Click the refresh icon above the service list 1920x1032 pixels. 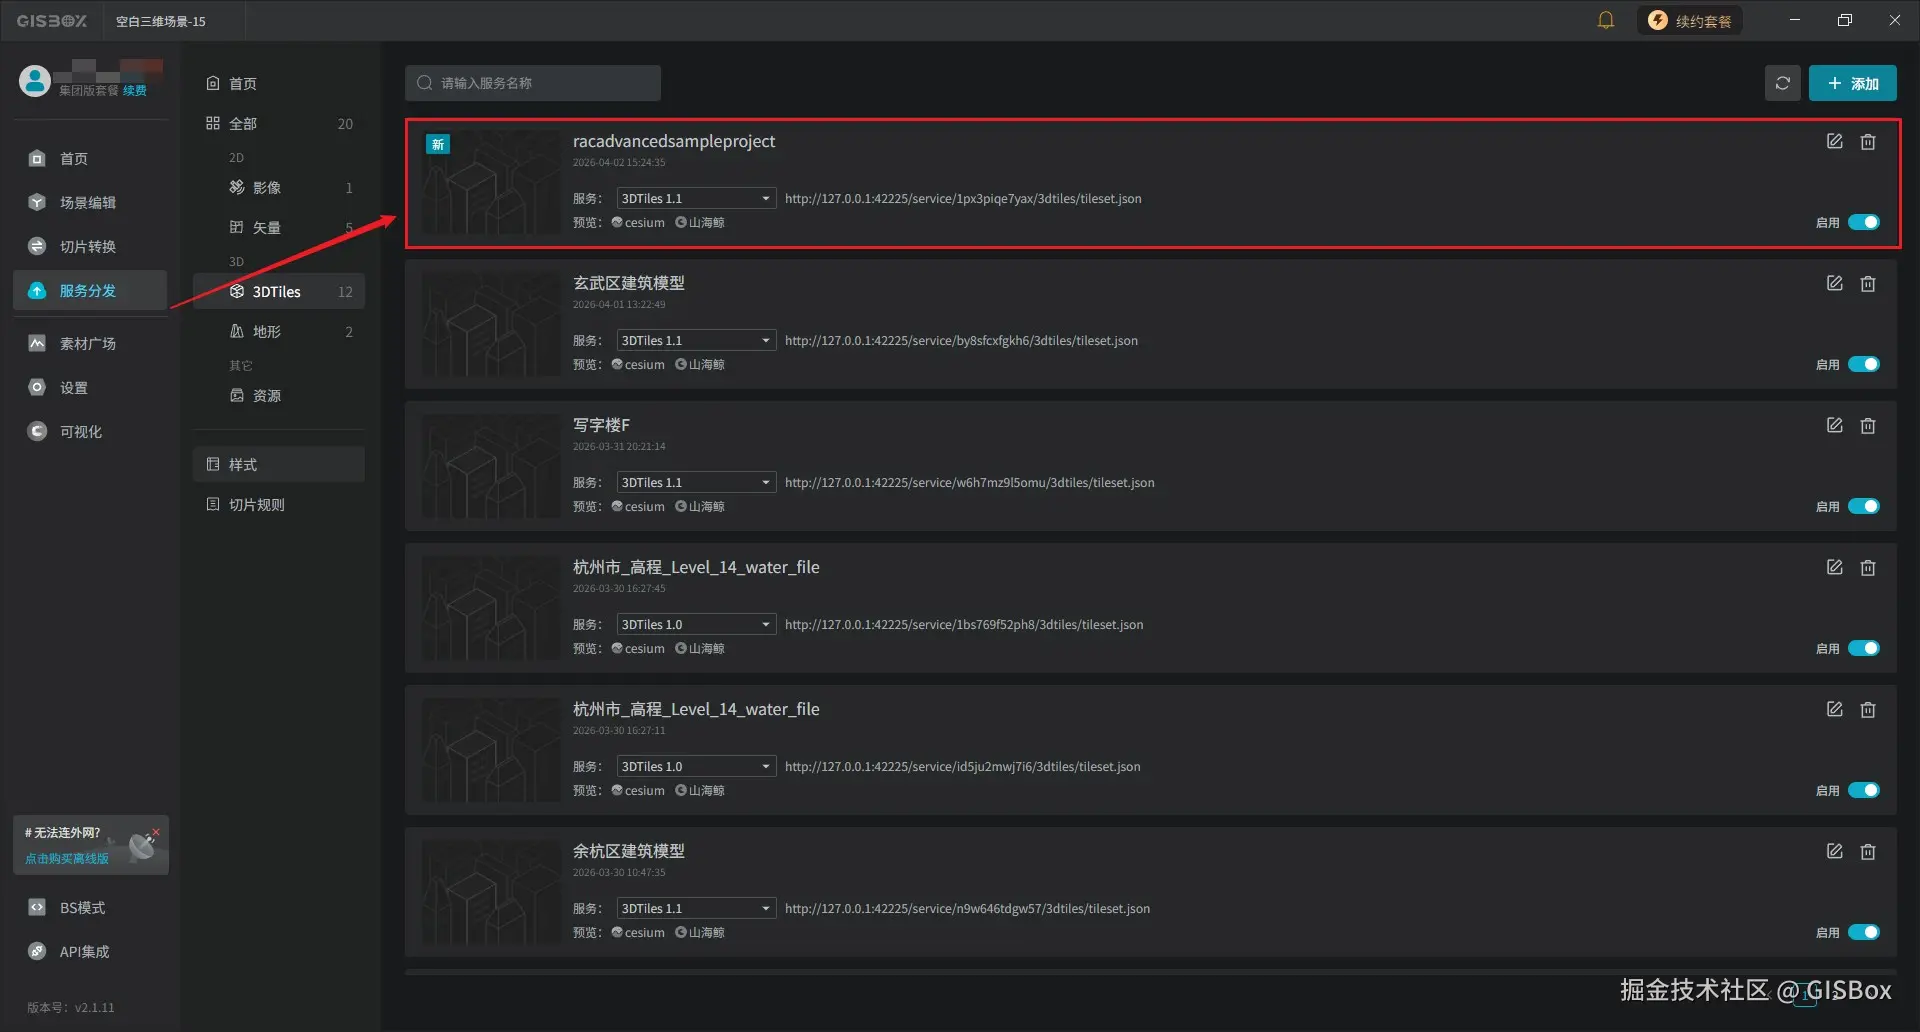point(1782,83)
